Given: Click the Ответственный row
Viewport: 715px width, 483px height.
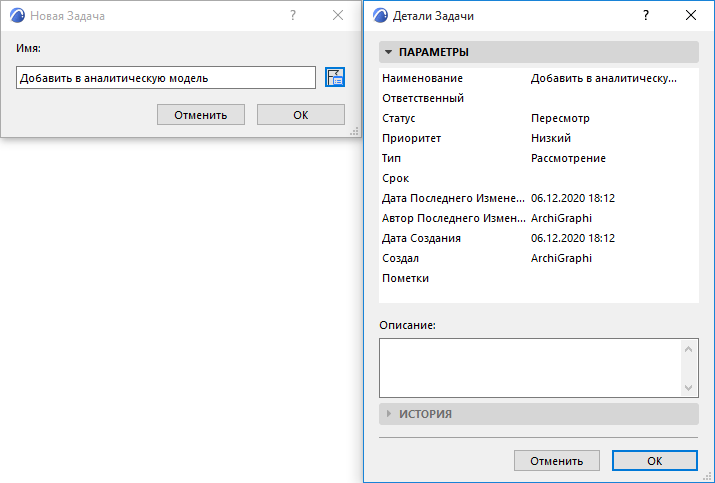Looking at the screenshot, I should pyautogui.click(x=539, y=98).
